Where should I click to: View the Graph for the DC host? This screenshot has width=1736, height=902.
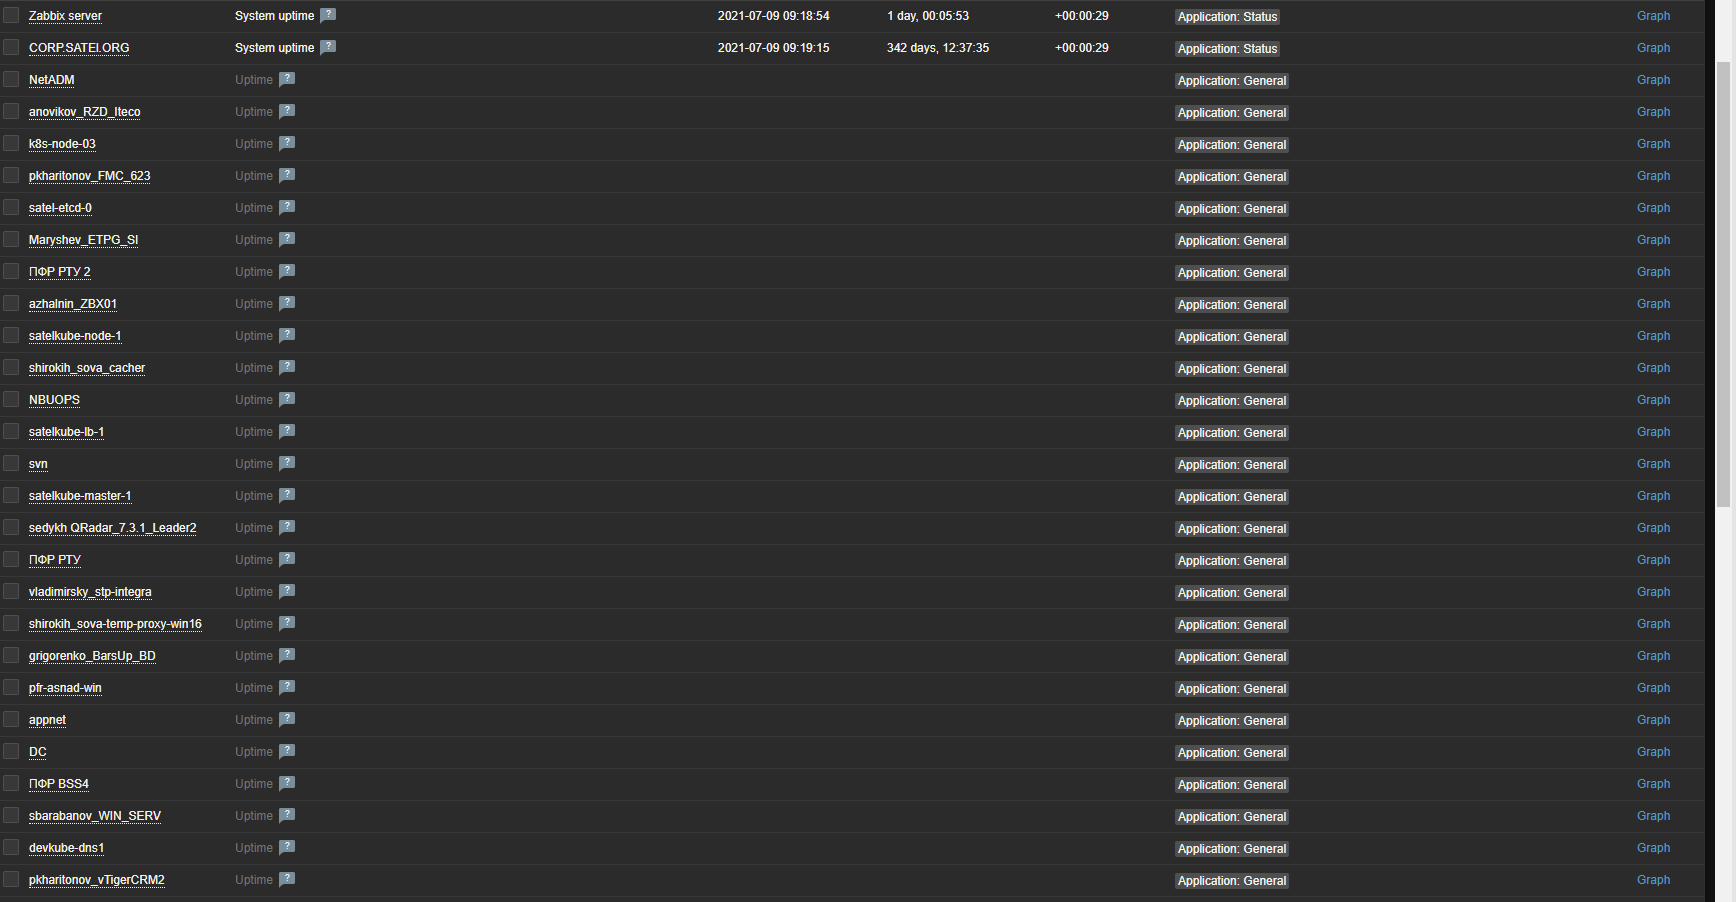click(1653, 751)
